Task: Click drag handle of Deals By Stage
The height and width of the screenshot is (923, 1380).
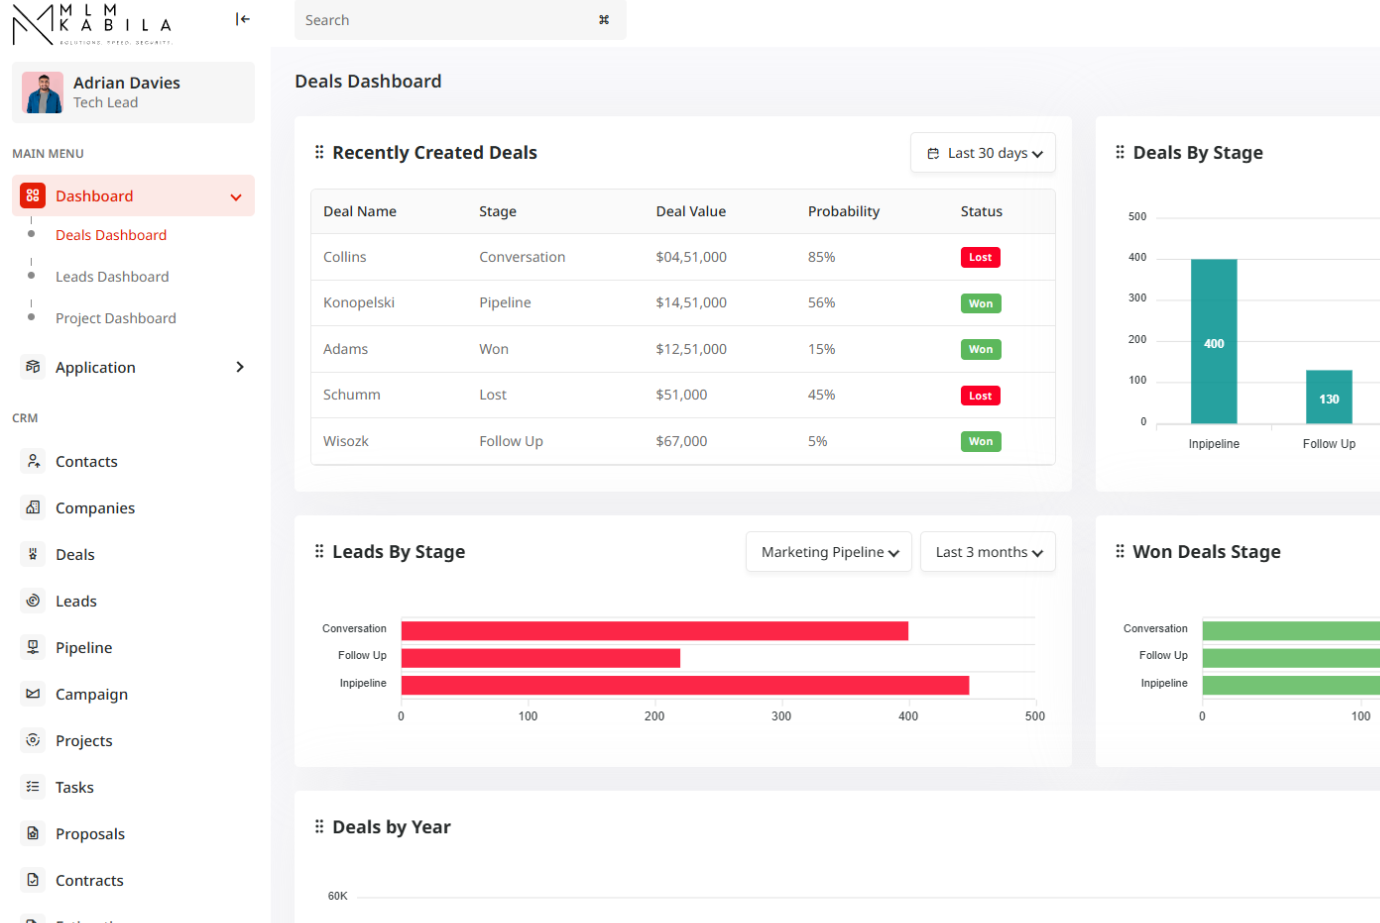Action: (x=1119, y=152)
